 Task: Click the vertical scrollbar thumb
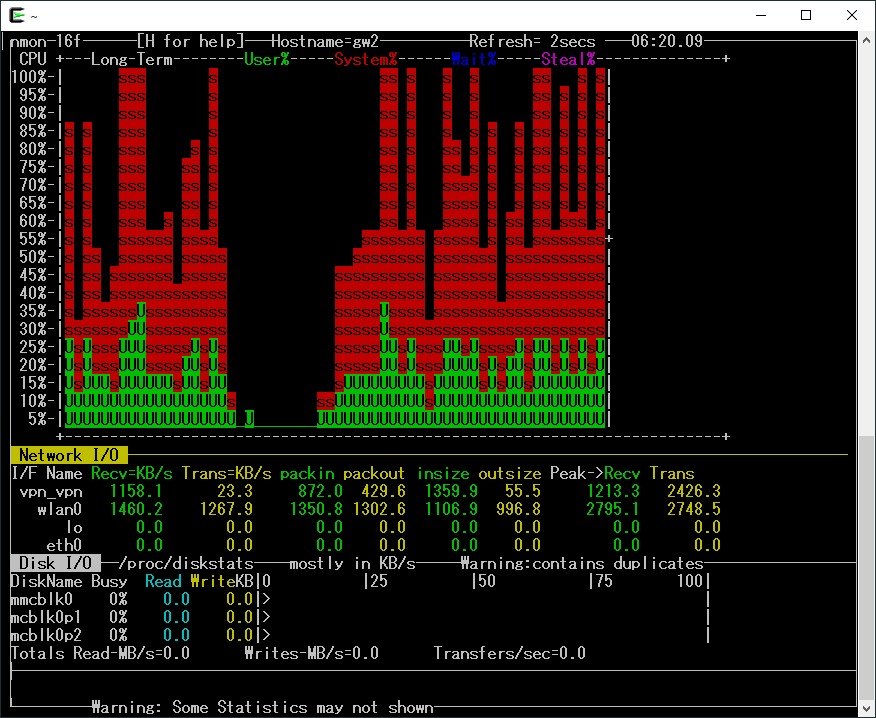tap(866, 567)
